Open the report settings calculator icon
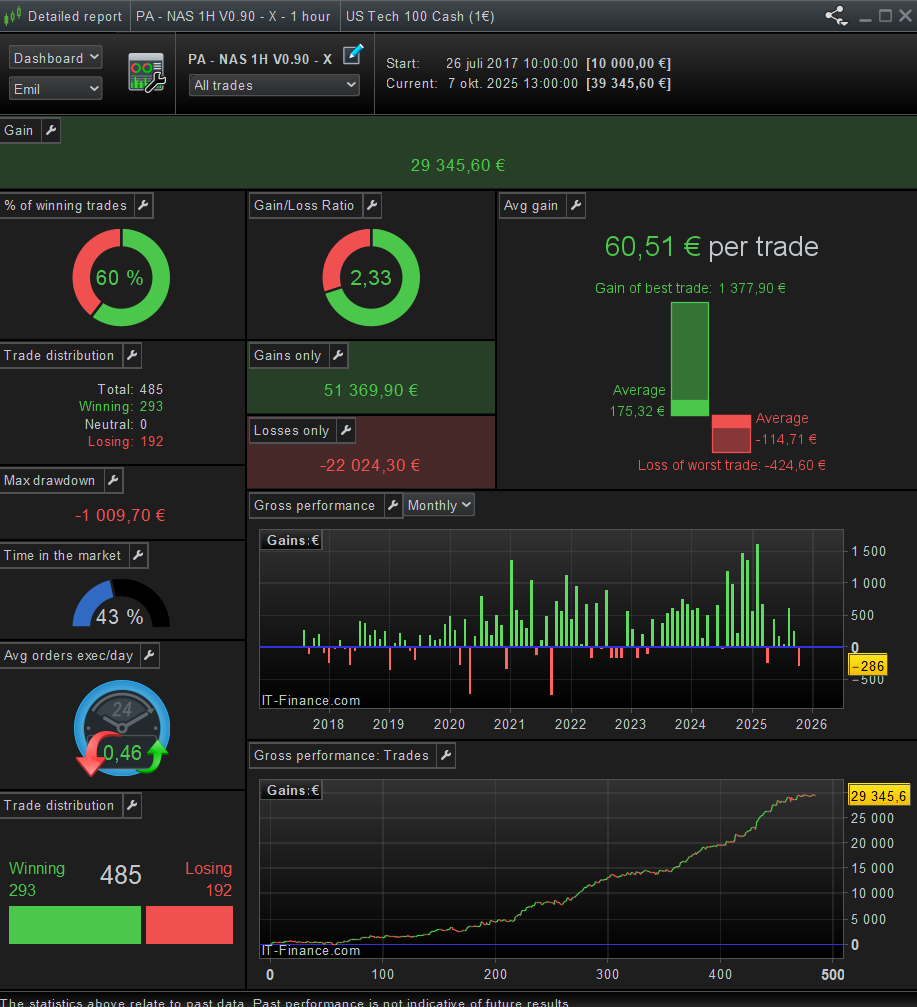 pos(146,73)
